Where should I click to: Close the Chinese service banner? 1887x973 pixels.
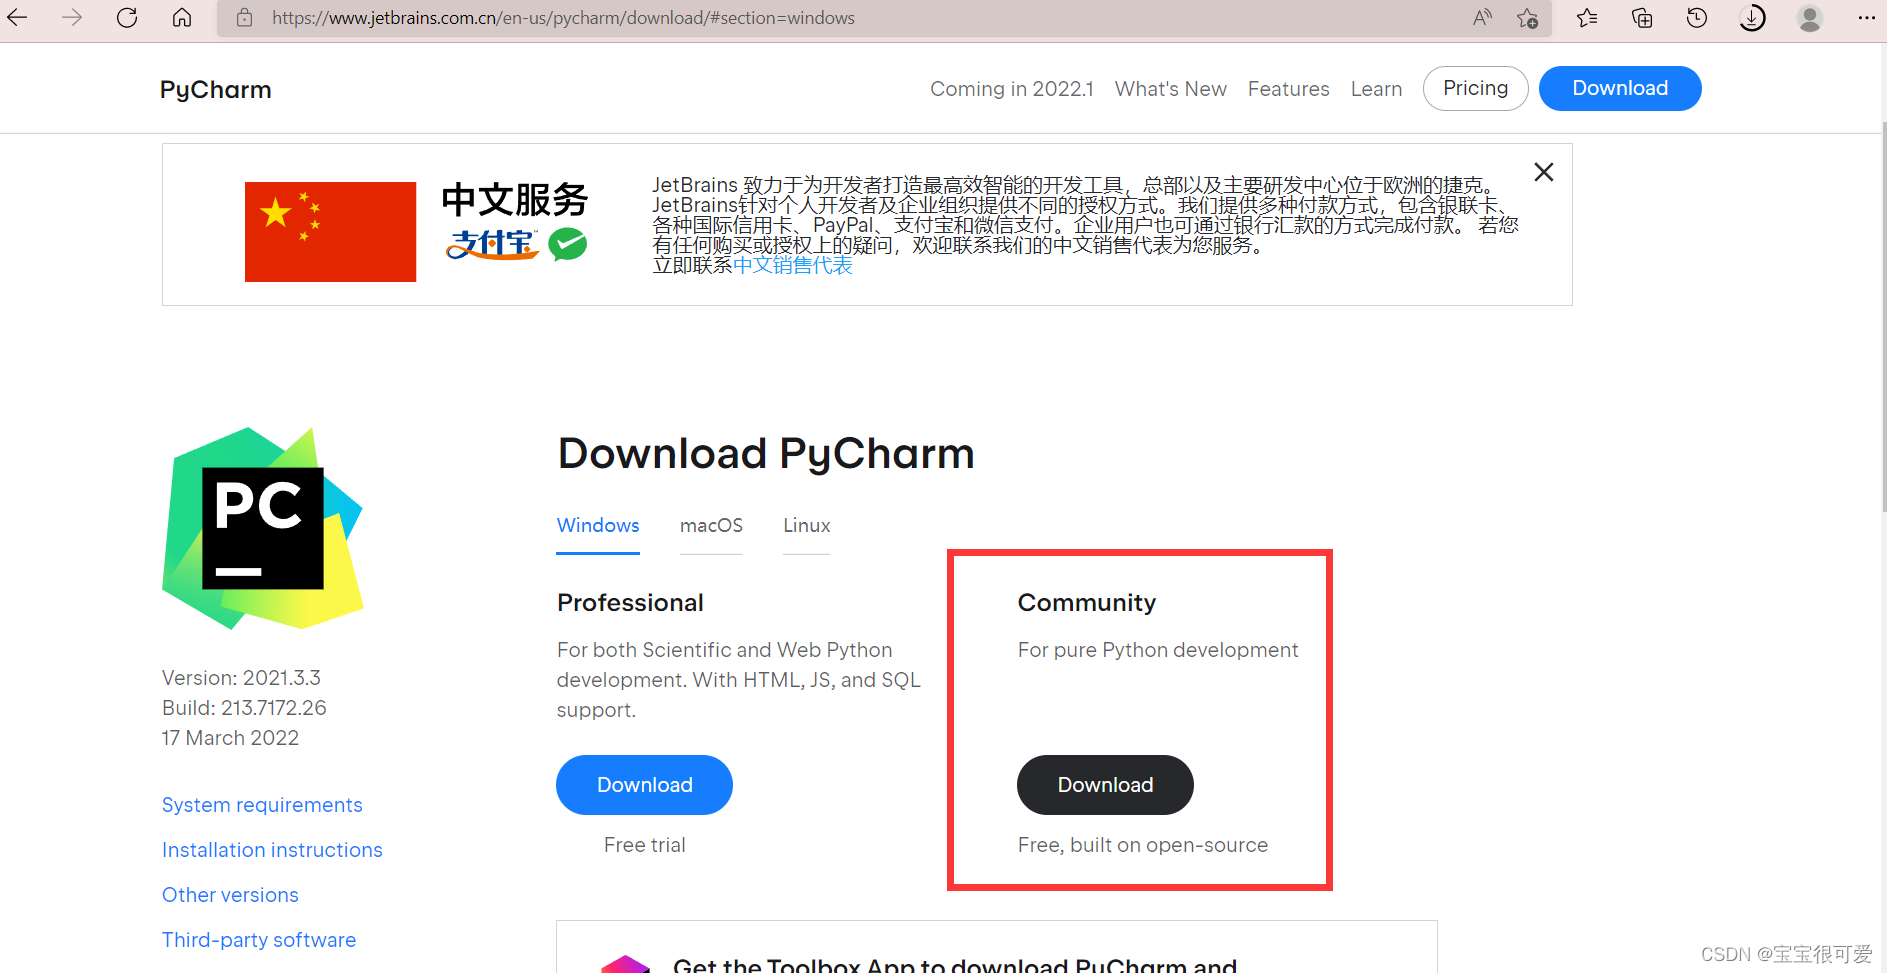1543,172
